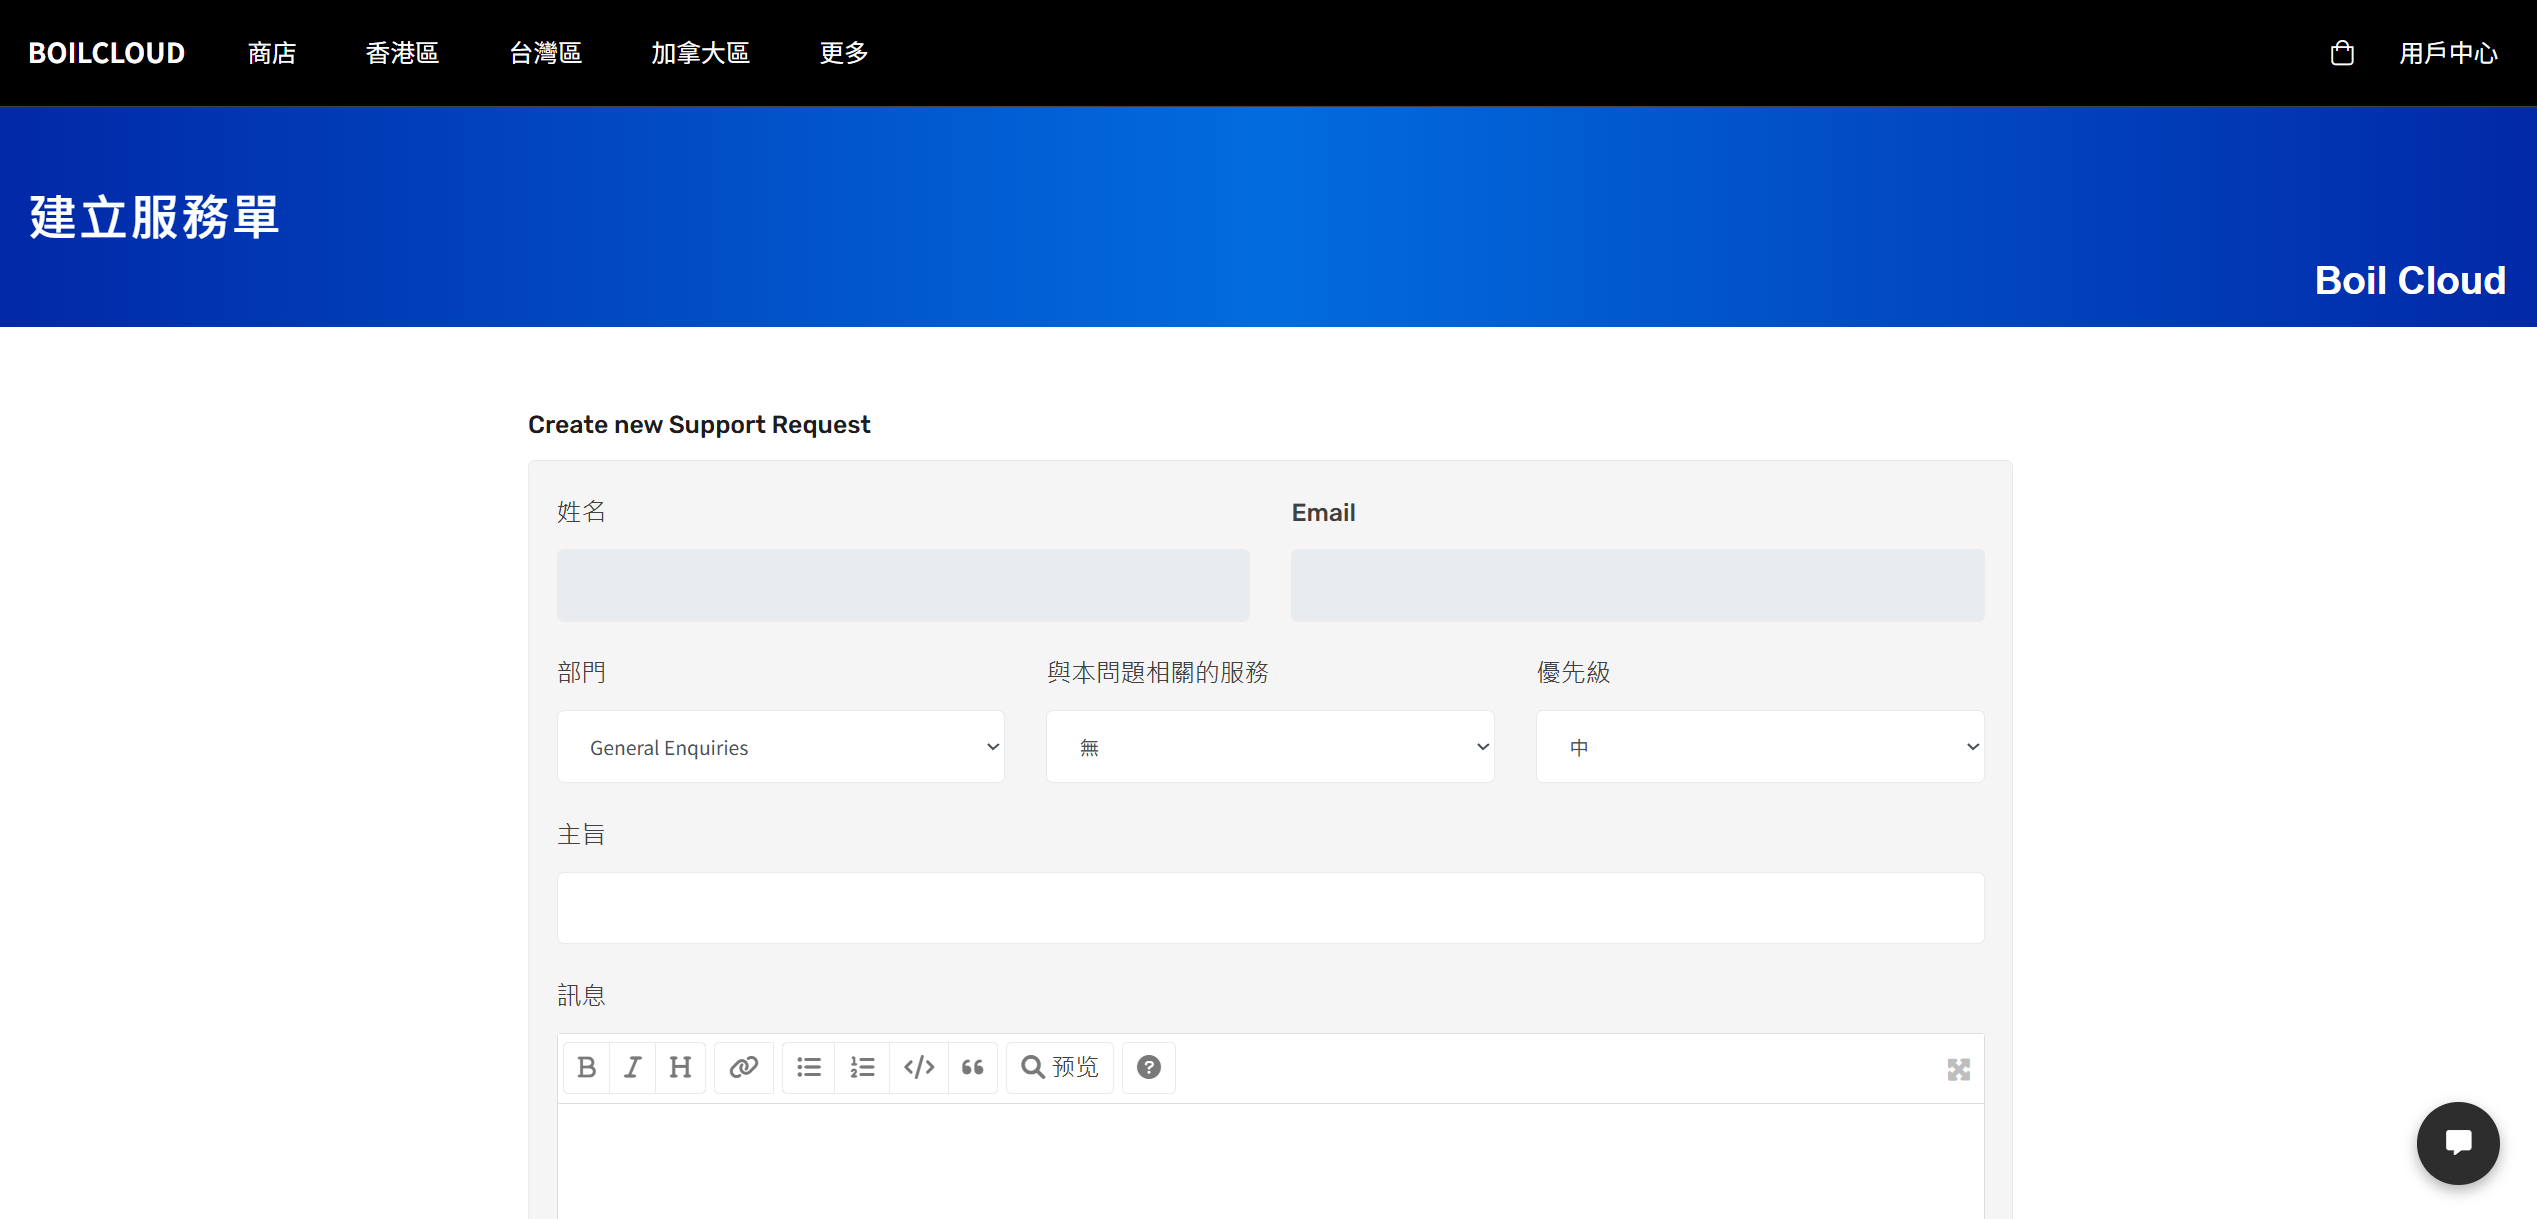Focus the 姓名 name input field
The width and height of the screenshot is (2537, 1219).
(903, 585)
